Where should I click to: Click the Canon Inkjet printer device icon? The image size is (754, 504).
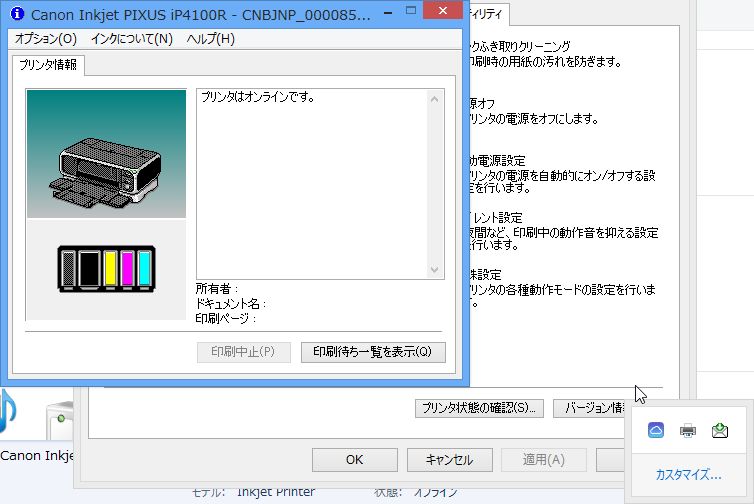click(x=60, y=419)
